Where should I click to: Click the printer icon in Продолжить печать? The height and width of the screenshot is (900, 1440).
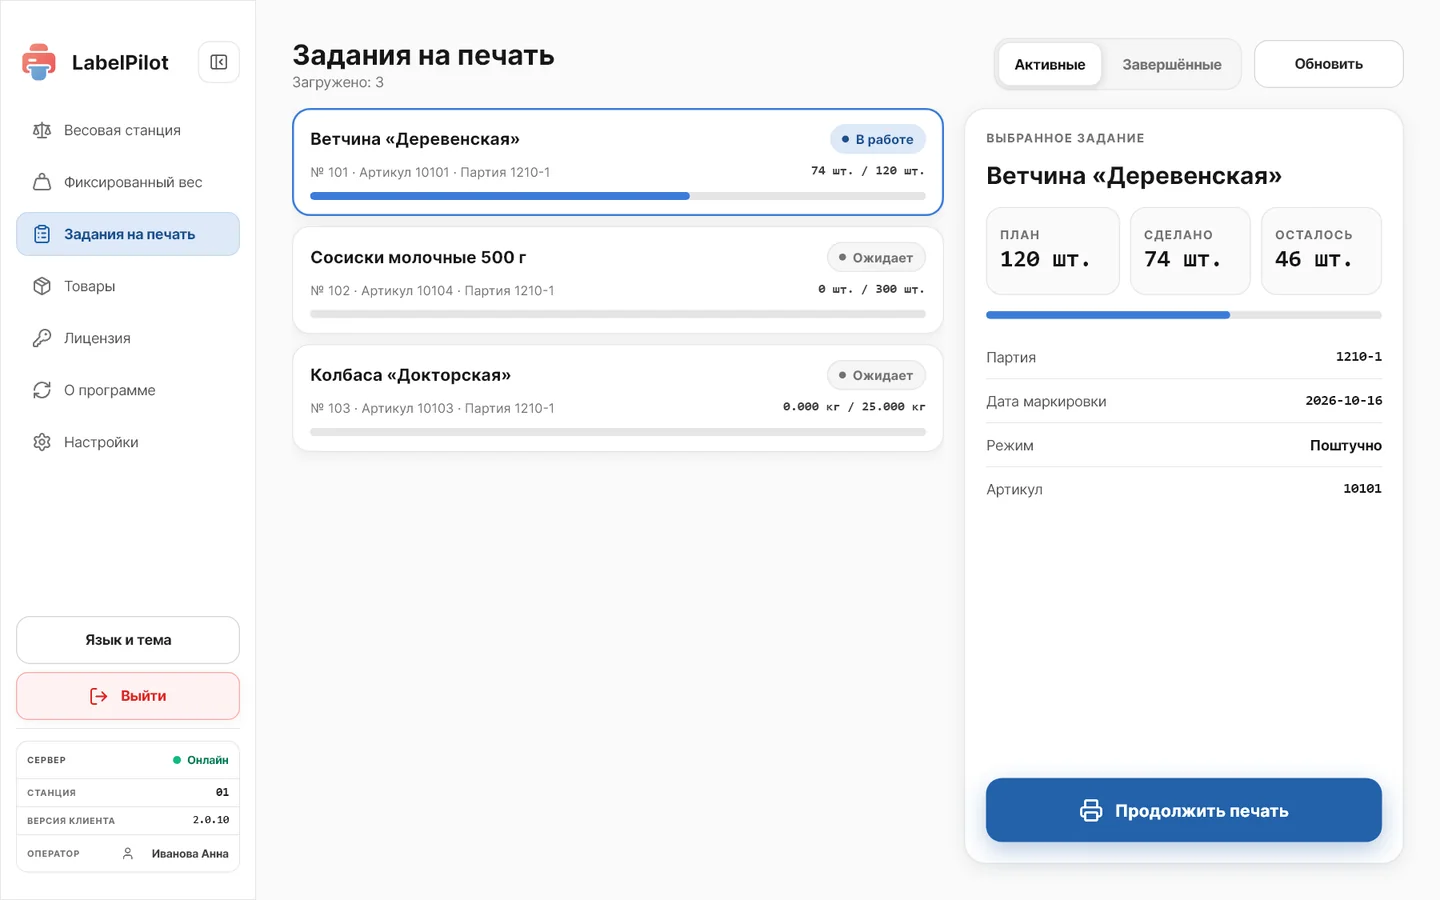click(1091, 810)
